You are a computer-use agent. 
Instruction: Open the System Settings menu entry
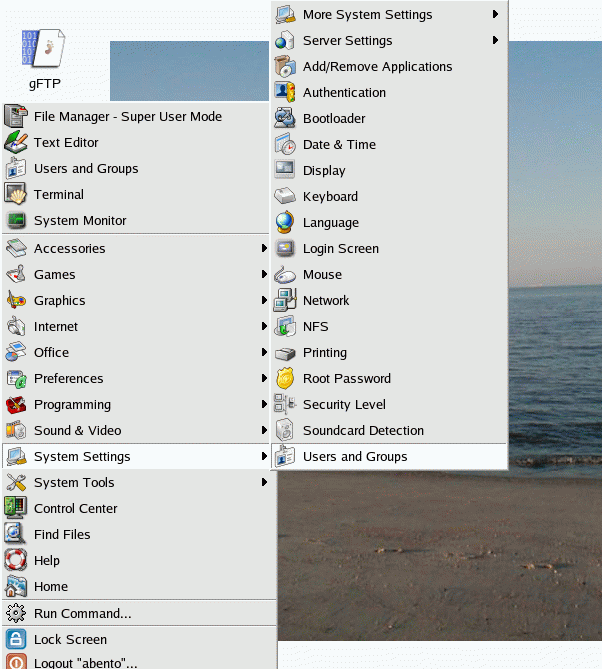click(x=136, y=457)
